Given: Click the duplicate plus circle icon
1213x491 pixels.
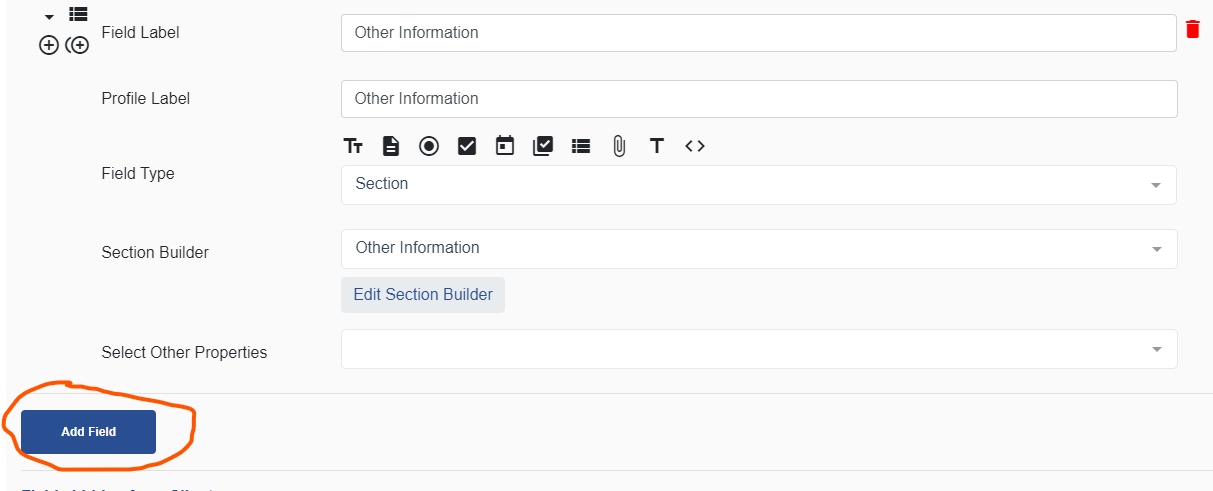Looking at the screenshot, I should coord(77,45).
